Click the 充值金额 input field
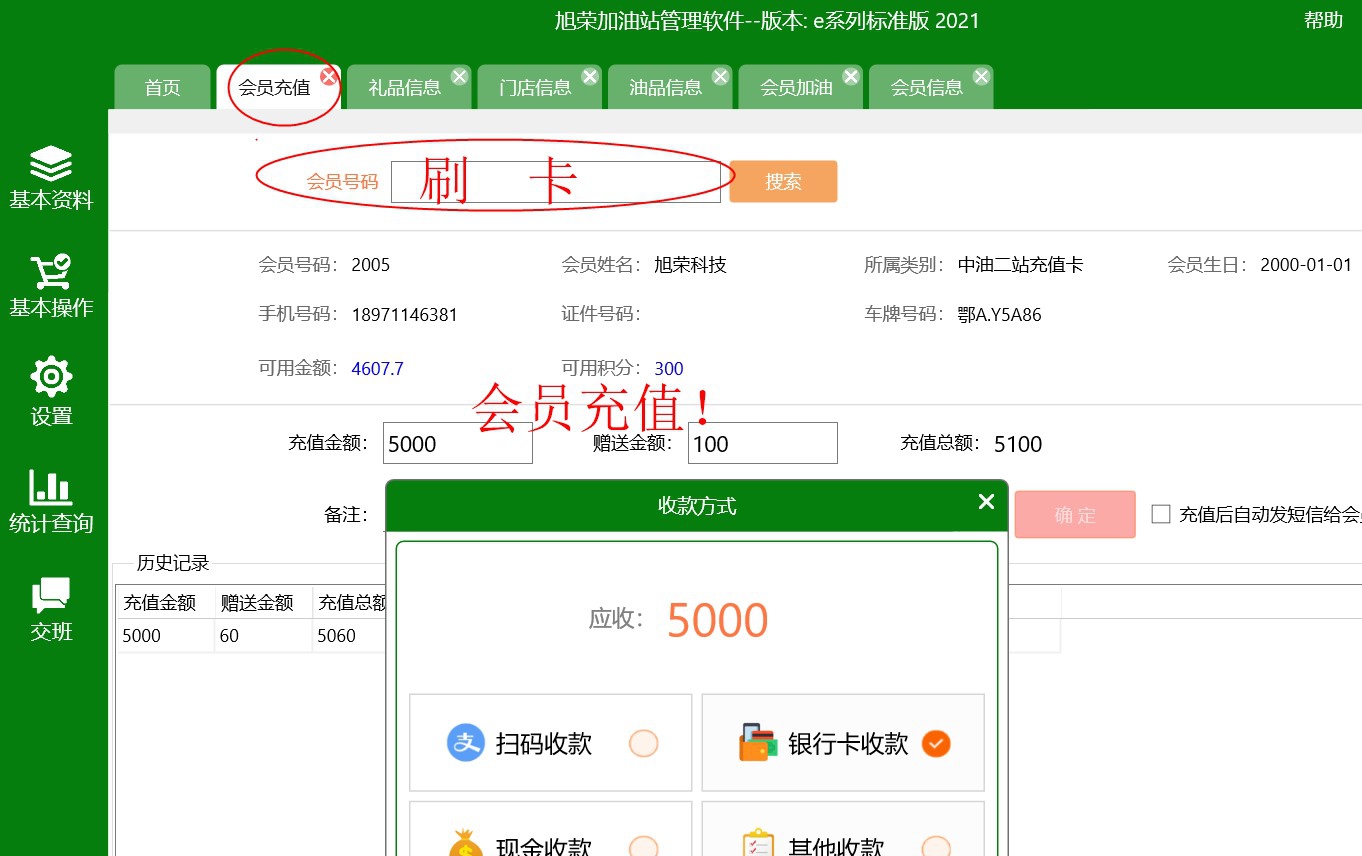The width and height of the screenshot is (1362, 856). pos(458,443)
